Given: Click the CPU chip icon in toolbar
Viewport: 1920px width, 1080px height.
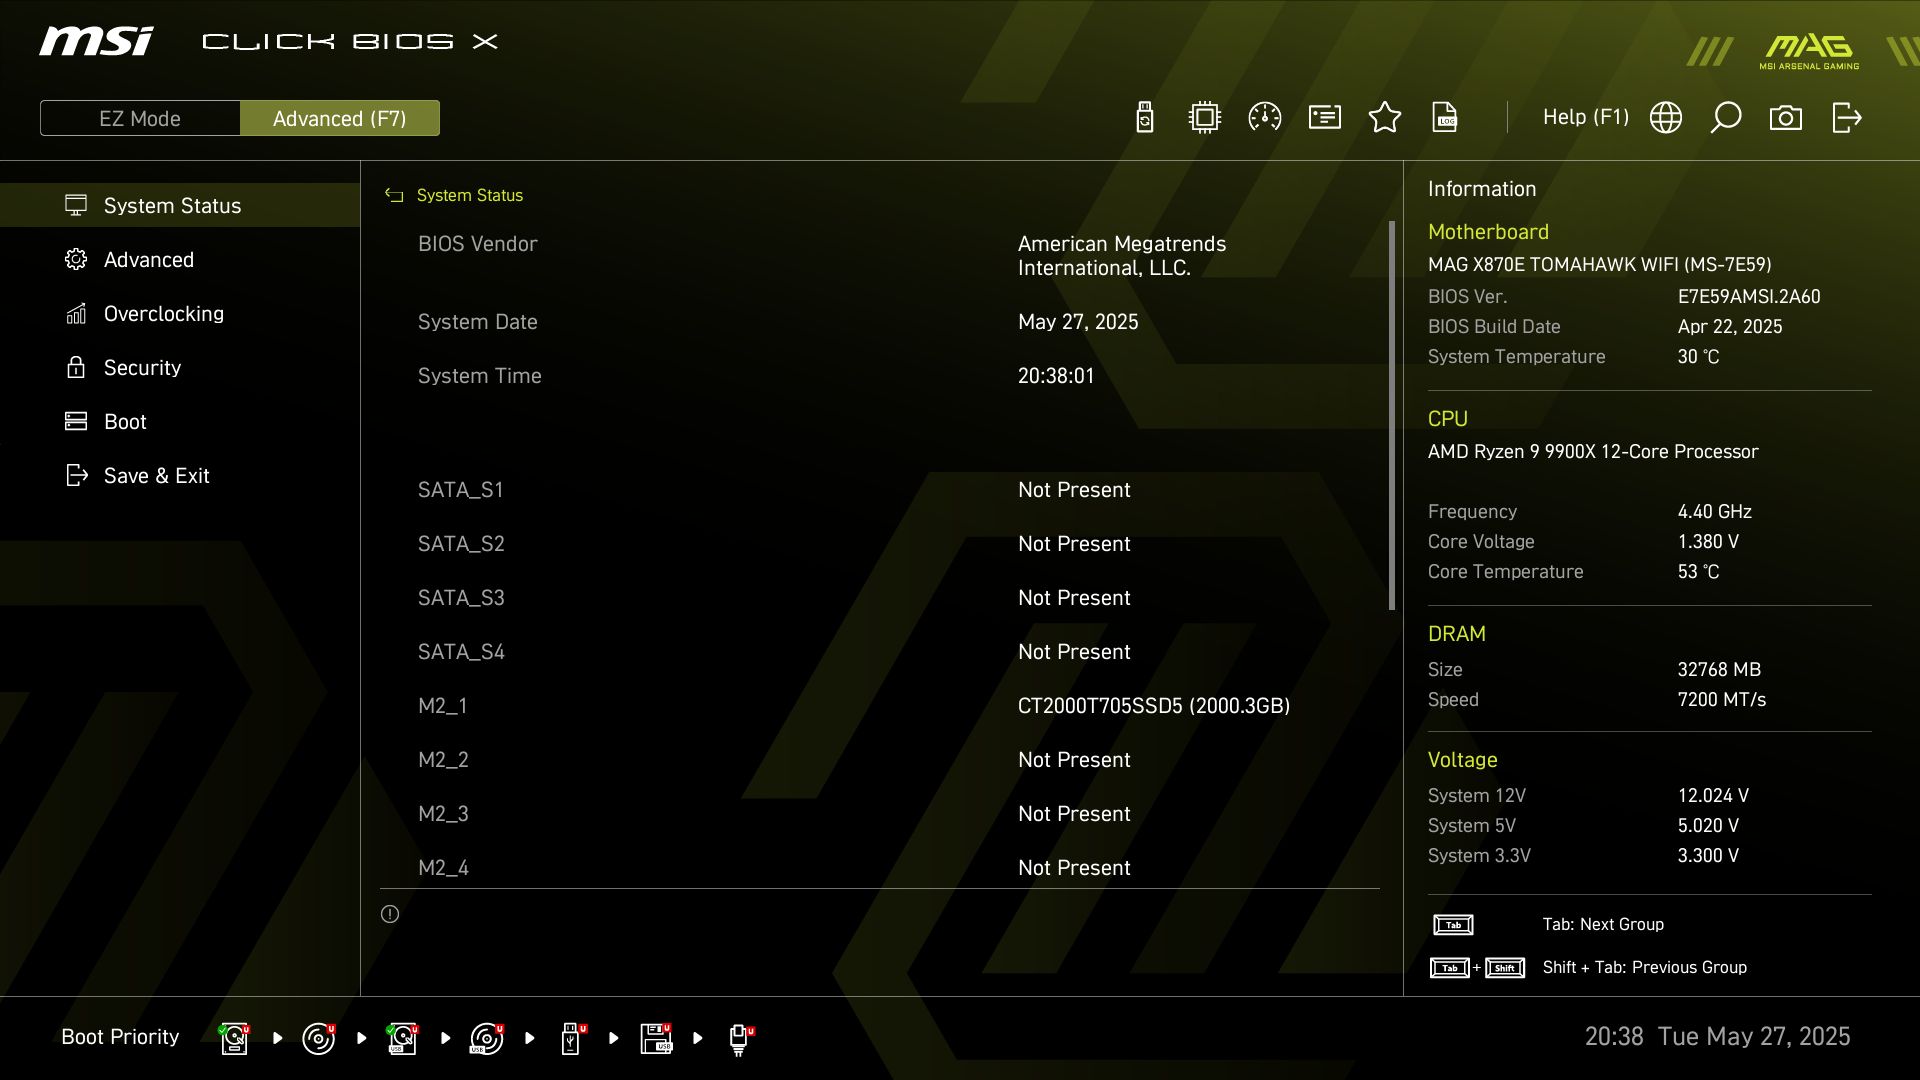Looking at the screenshot, I should point(1205,118).
